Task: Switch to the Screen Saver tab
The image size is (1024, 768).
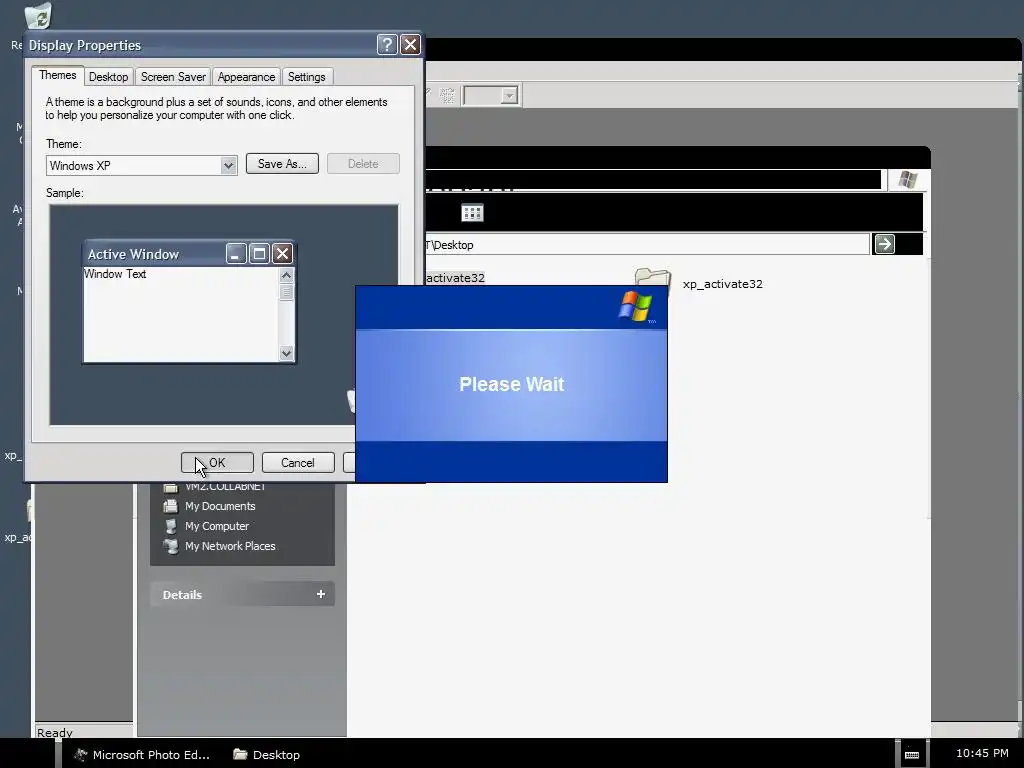Action: (173, 76)
